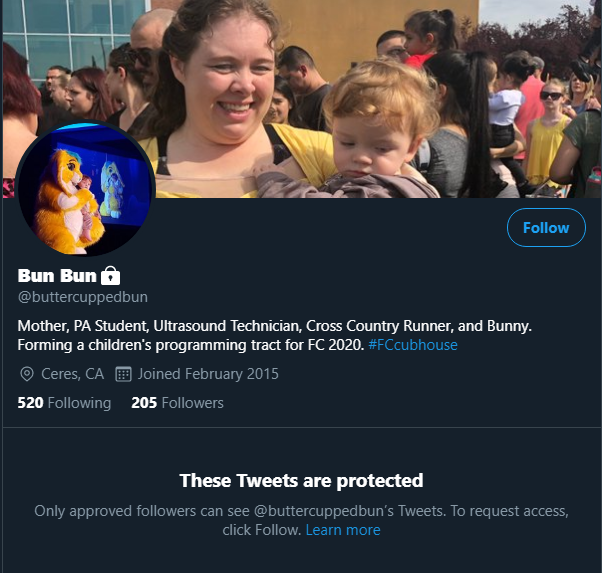Open the circular profile avatar picture
Image resolution: width=602 pixels, height=573 pixels.
[85, 188]
